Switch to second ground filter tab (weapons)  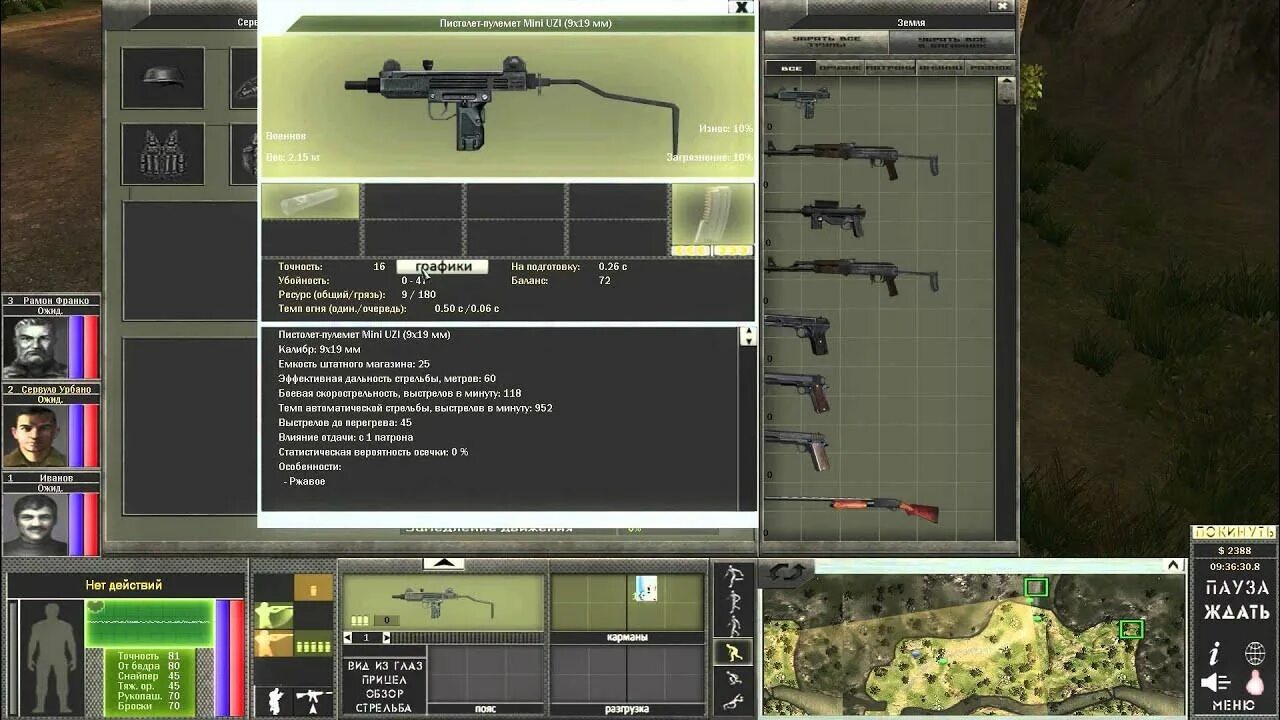tap(840, 68)
